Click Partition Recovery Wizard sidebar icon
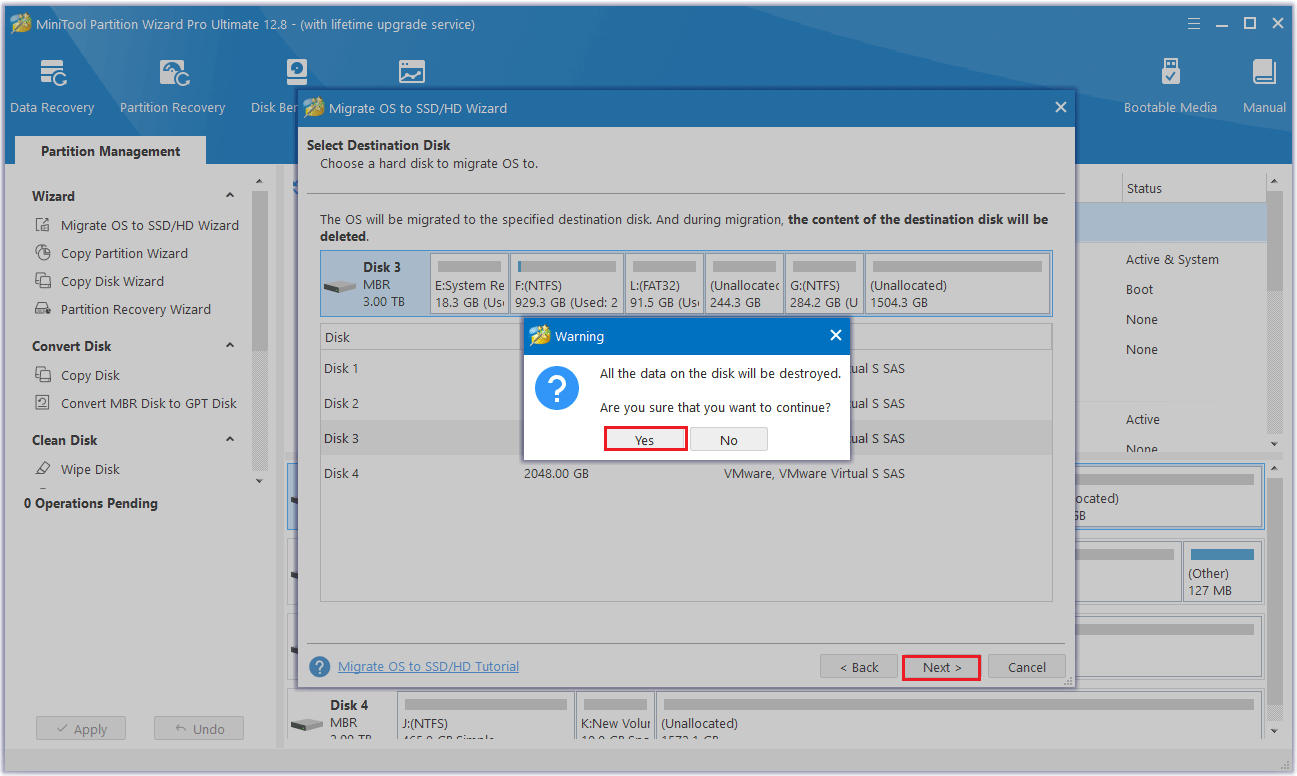 click(43, 309)
